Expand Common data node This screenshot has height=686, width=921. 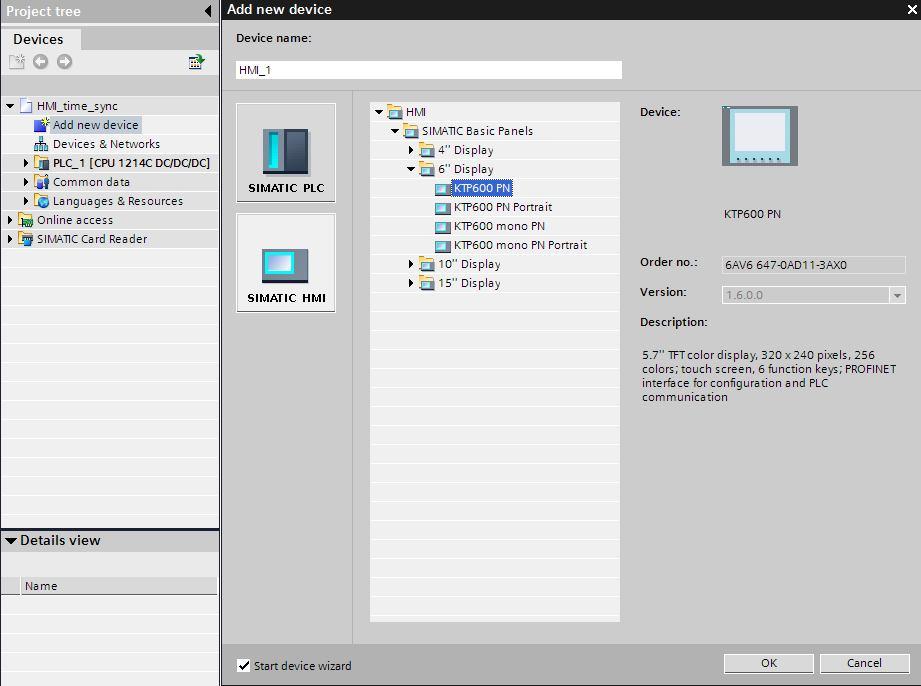pos(25,182)
